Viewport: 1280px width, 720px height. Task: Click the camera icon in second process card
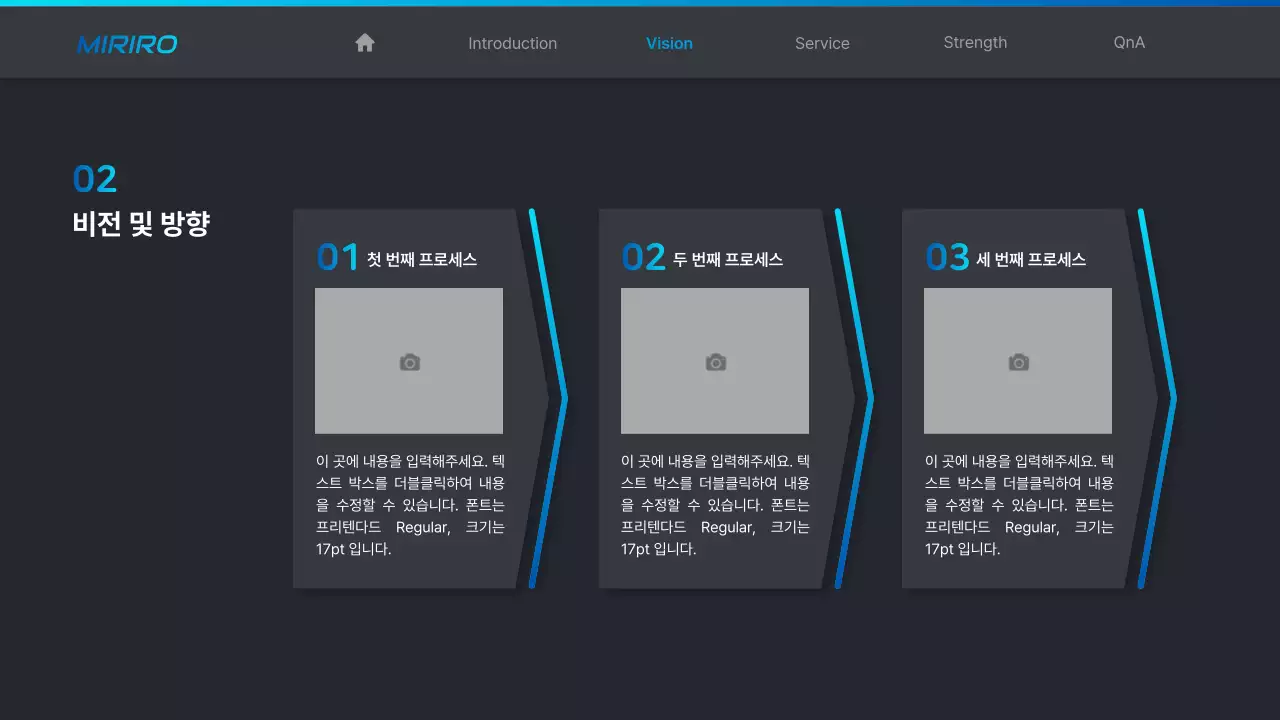[715, 362]
